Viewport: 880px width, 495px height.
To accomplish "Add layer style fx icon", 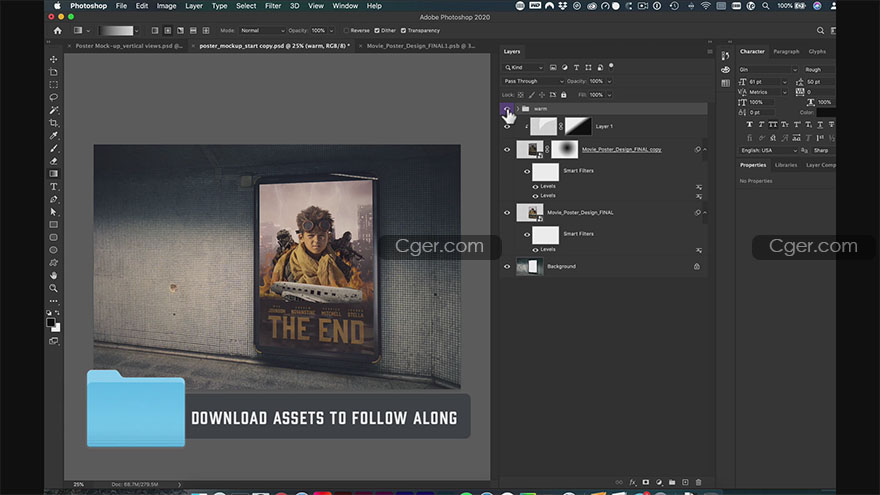I will (632, 482).
